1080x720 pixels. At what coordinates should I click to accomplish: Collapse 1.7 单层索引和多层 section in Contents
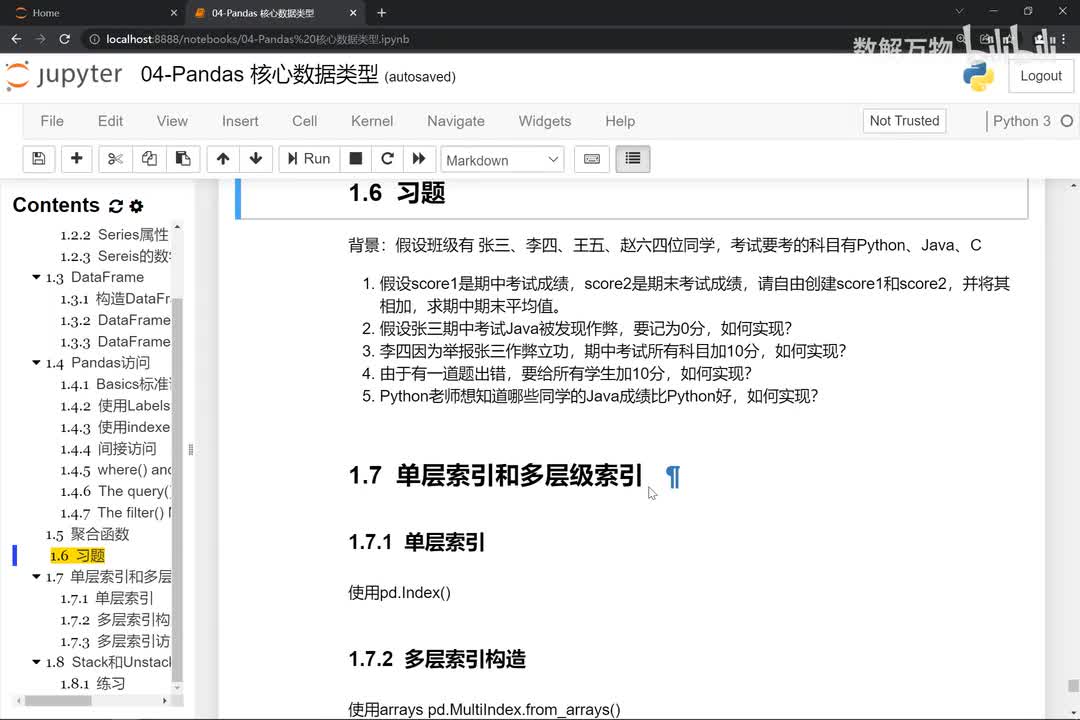tap(36, 577)
